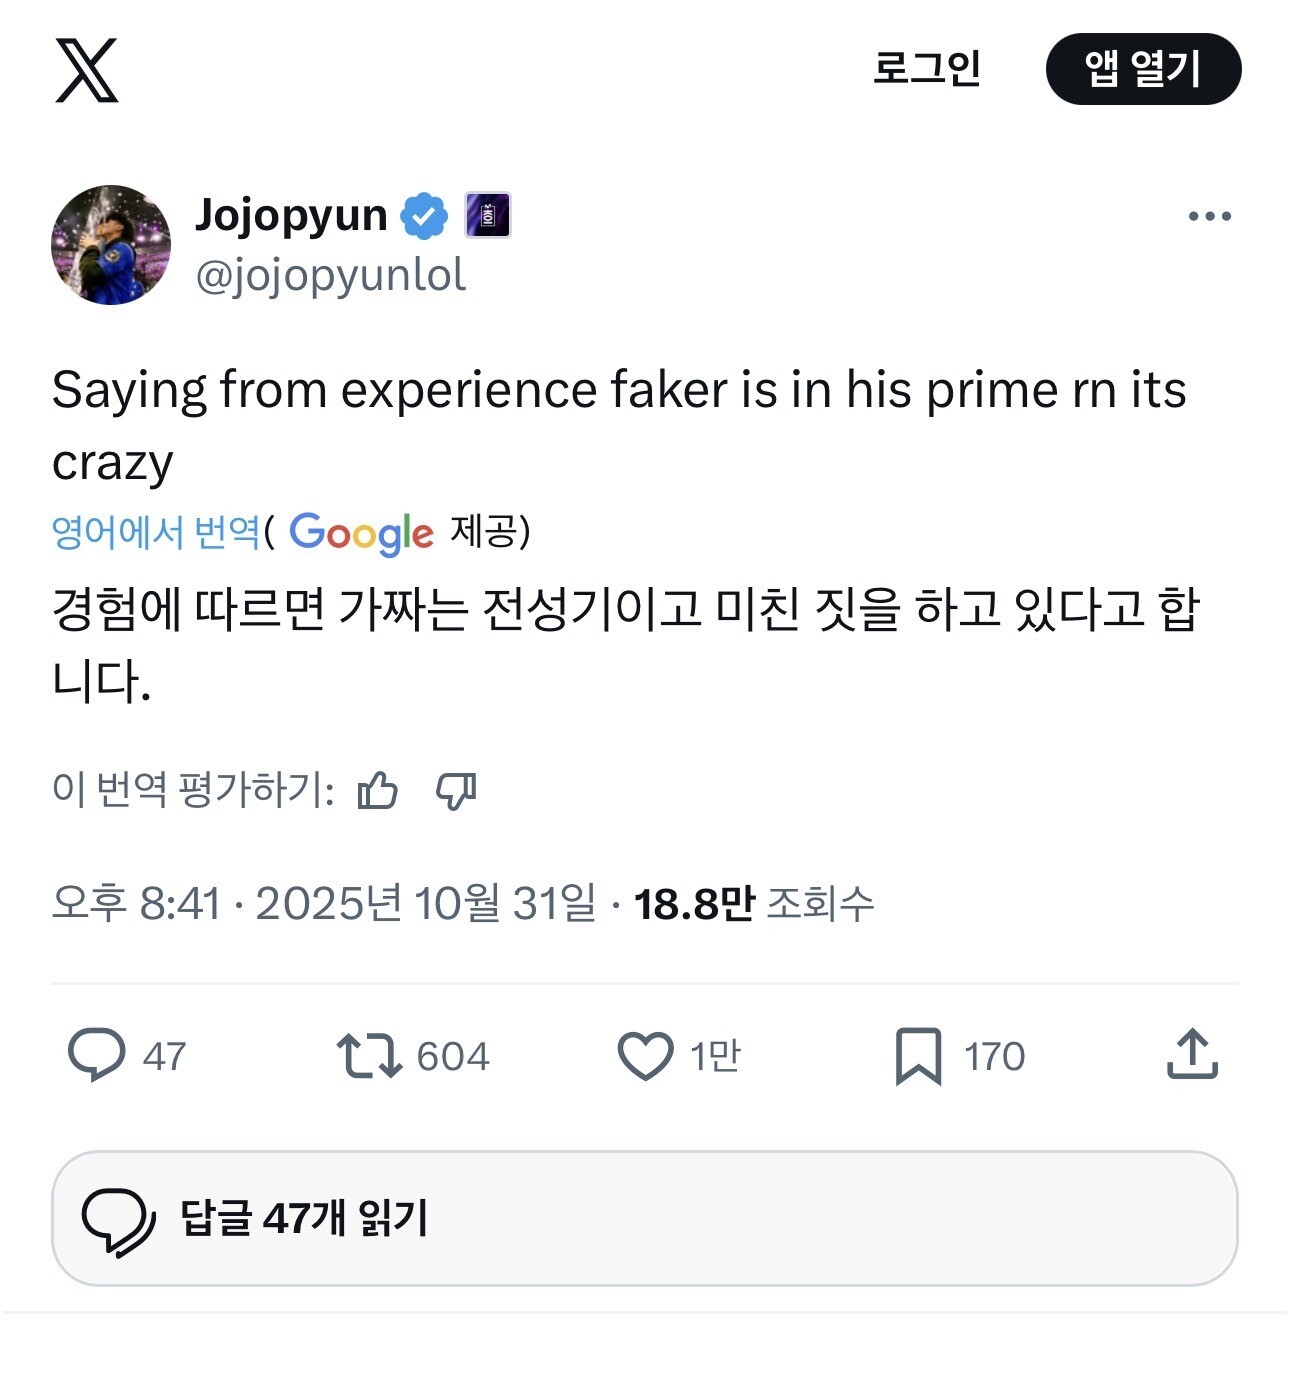Click the repost arrows icon
Image resolution: width=1290 pixels, height=1392 pixels.
click(369, 1056)
